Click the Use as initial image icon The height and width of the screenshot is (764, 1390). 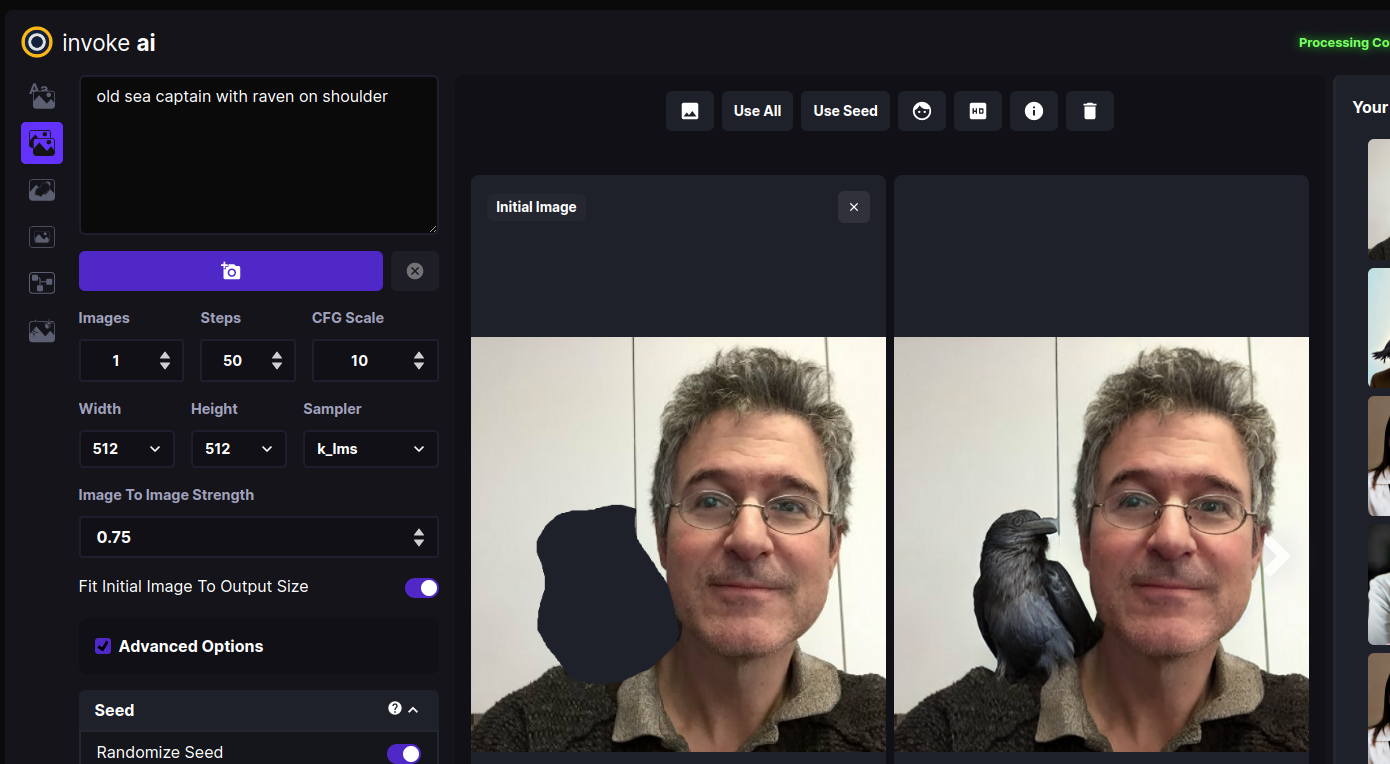(690, 111)
